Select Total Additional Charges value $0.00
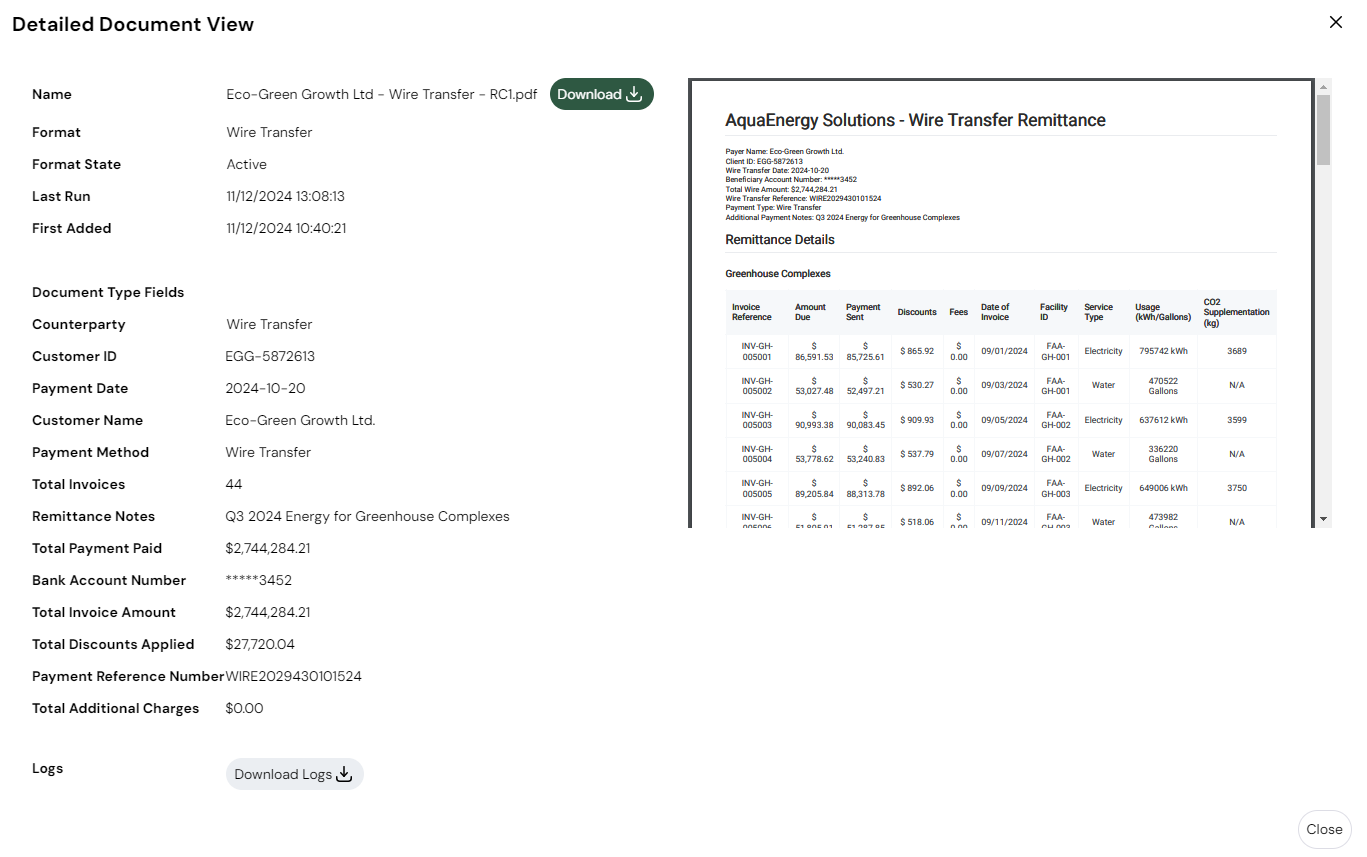This screenshot has width=1367, height=857. 245,708
